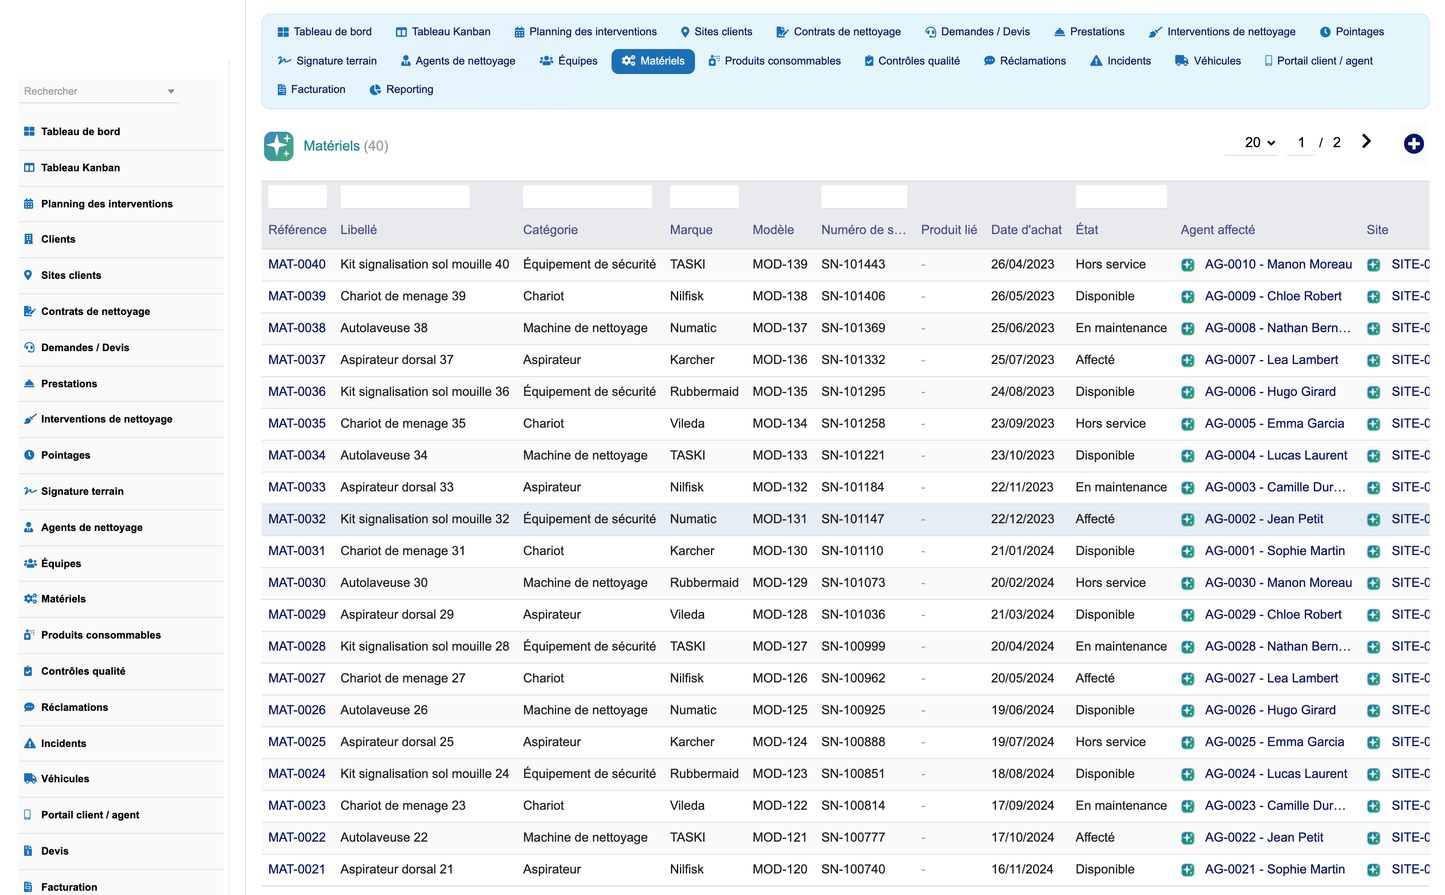The height and width of the screenshot is (895, 1445).
Task: Open the top Demandes / Devis tab
Action: coord(977,32)
